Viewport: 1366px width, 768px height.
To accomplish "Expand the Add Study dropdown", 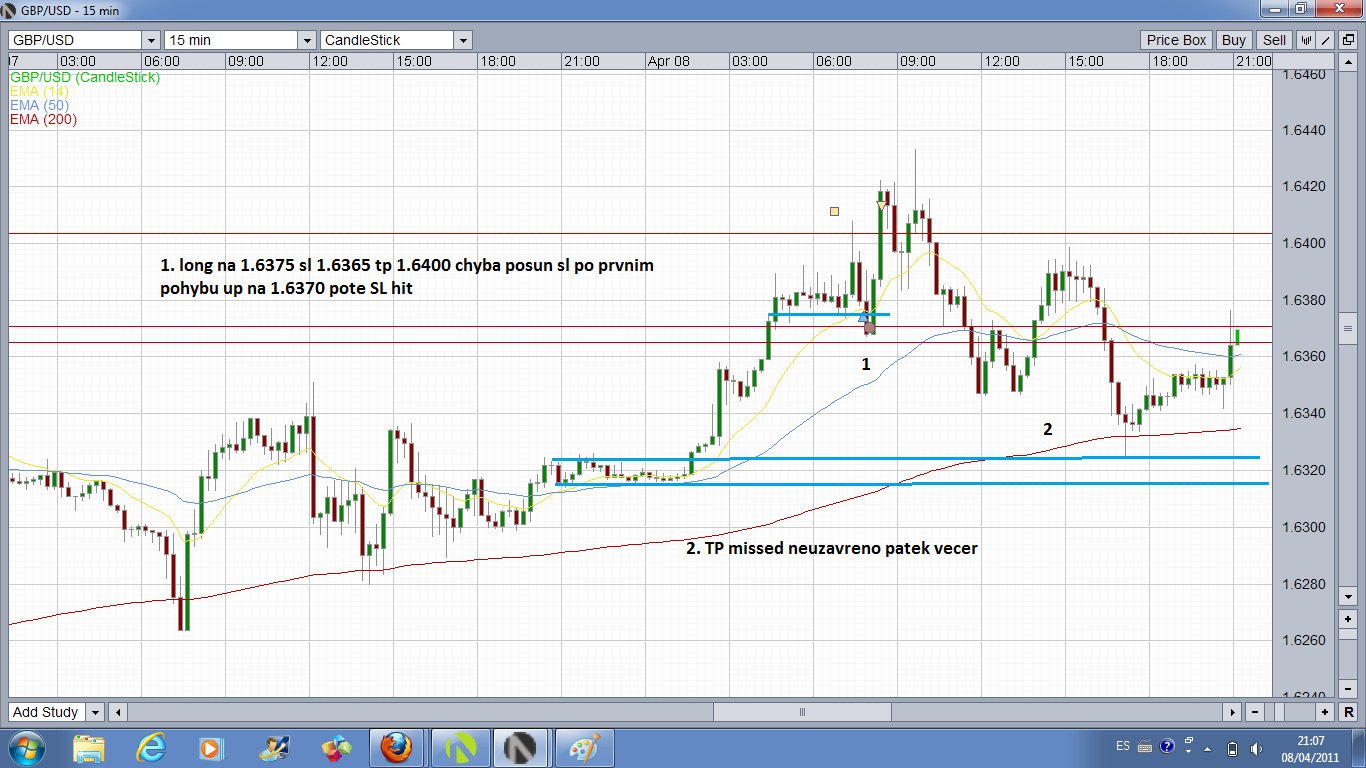I will click(x=95, y=712).
